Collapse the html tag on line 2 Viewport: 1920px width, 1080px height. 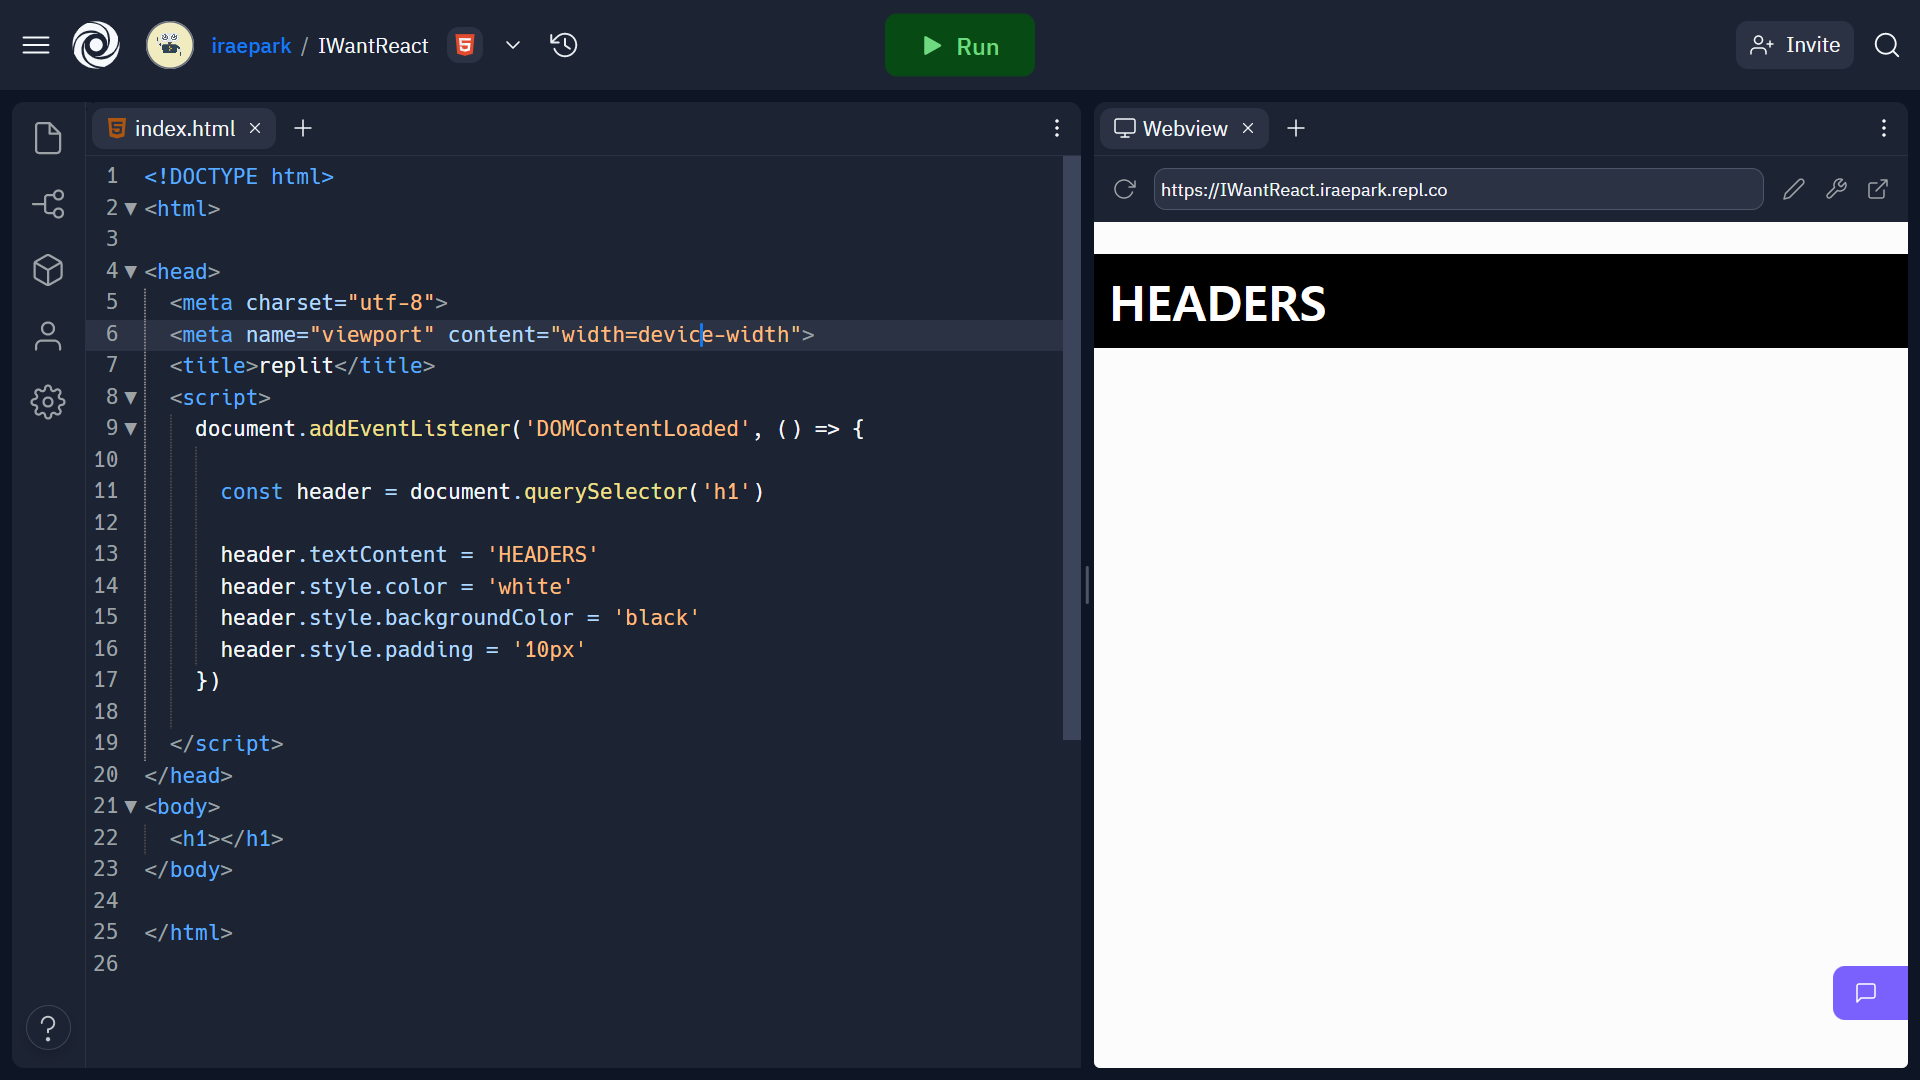point(130,209)
